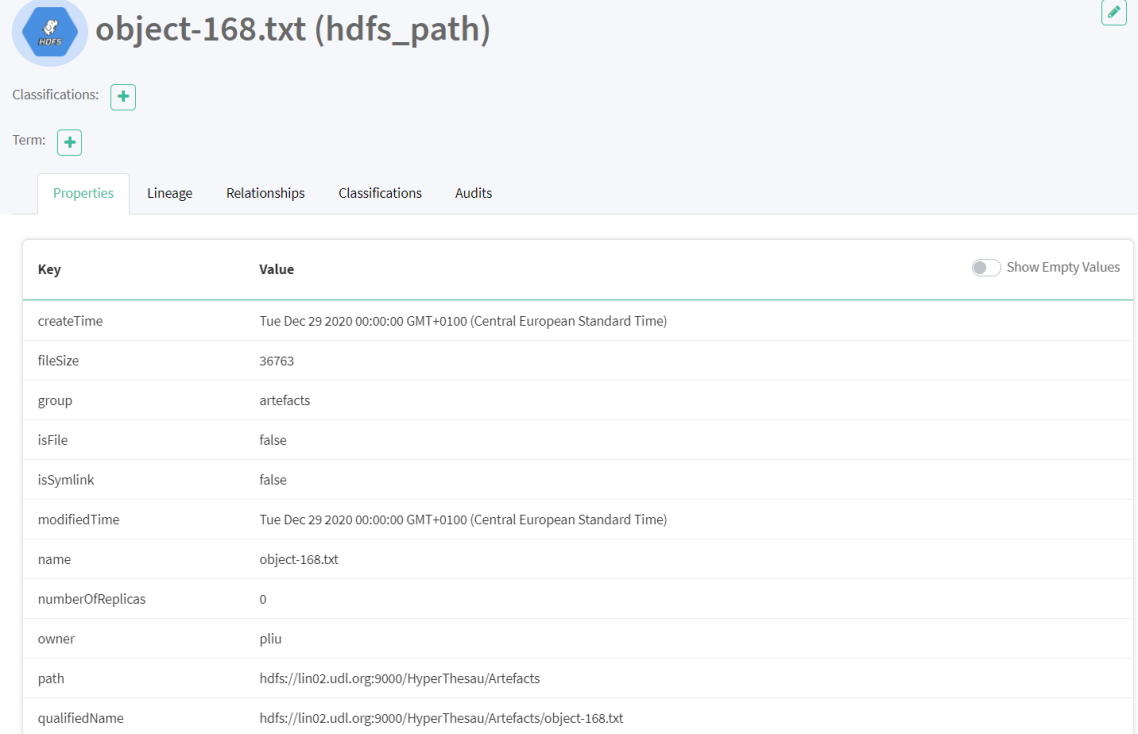1138x734 pixels.
Task: Click the path value hdfs://lin02.udl.org:9000/HyperThesau/Artefacts
Action: click(399, 678)
